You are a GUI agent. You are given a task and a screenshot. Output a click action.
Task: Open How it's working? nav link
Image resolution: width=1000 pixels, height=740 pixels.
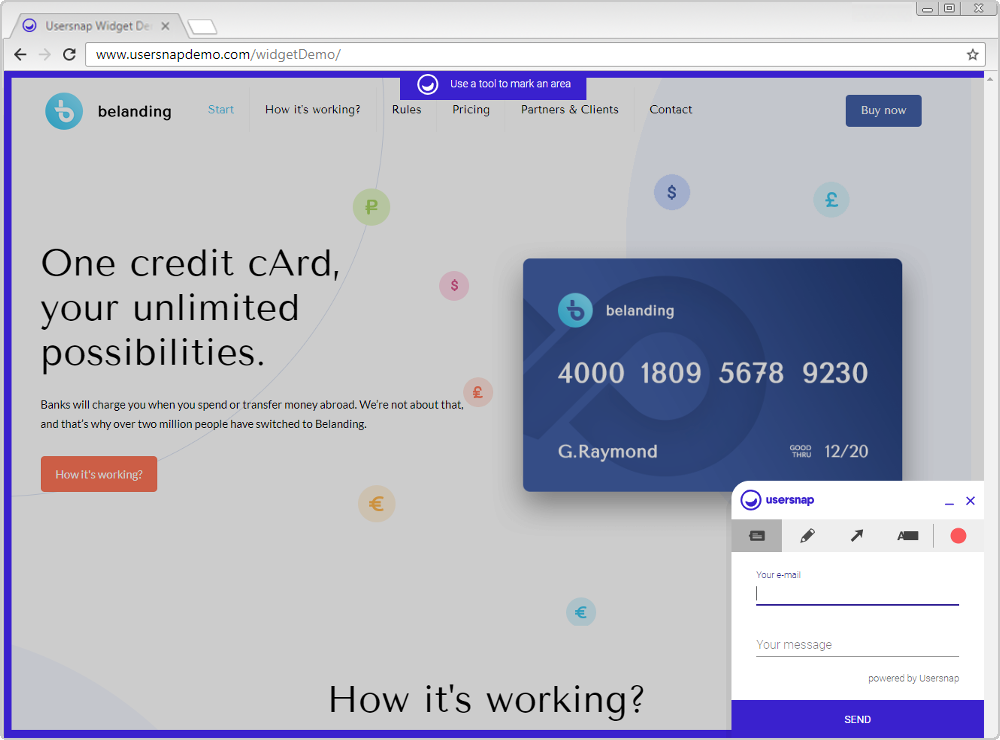(x=312, y=110)
